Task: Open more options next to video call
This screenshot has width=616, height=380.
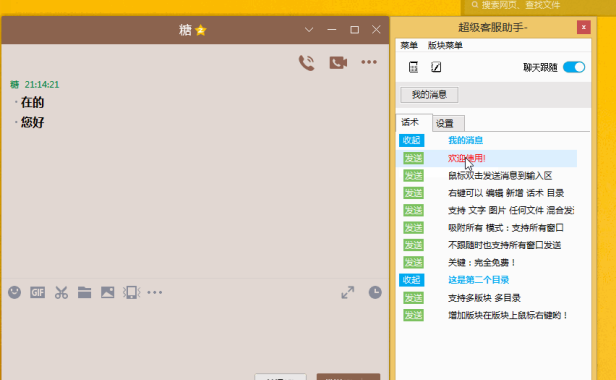Action: coord(369,62)
